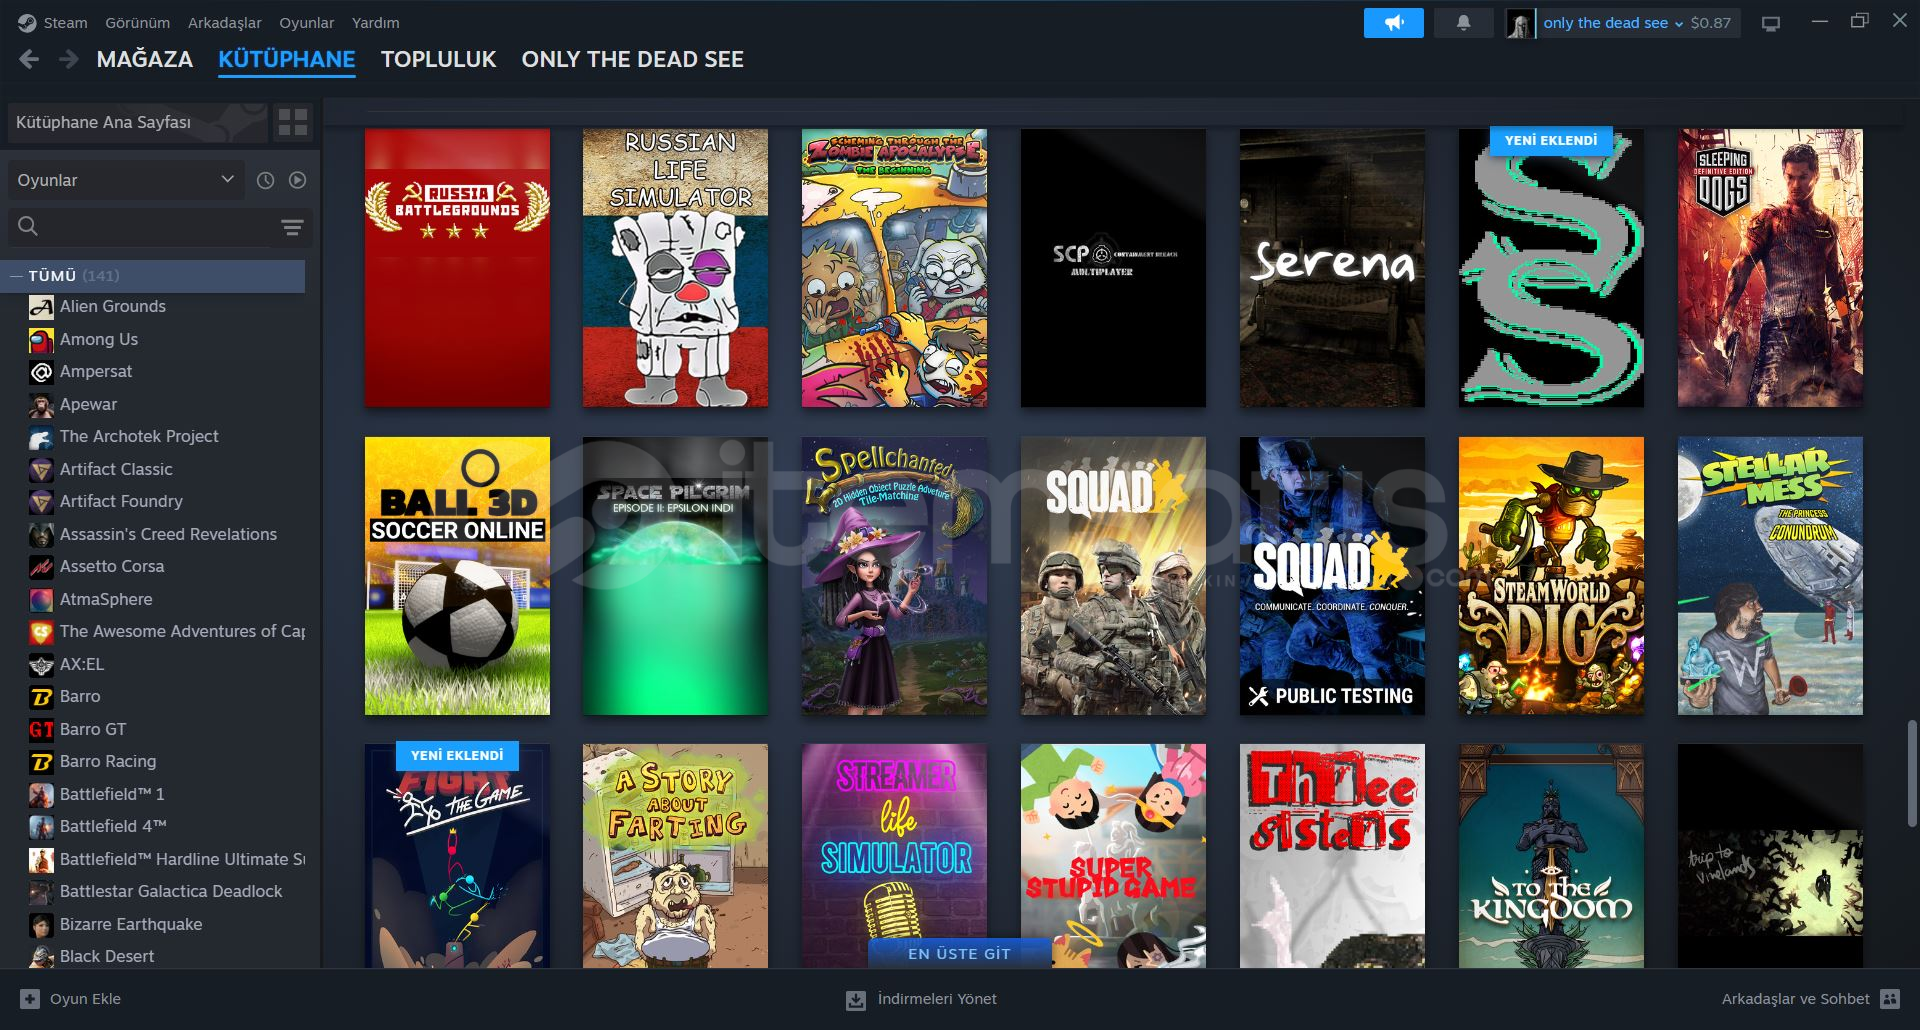Open Streamer Life Simulator cover
Screen dimensions: 1920x1030
[894, 856]
